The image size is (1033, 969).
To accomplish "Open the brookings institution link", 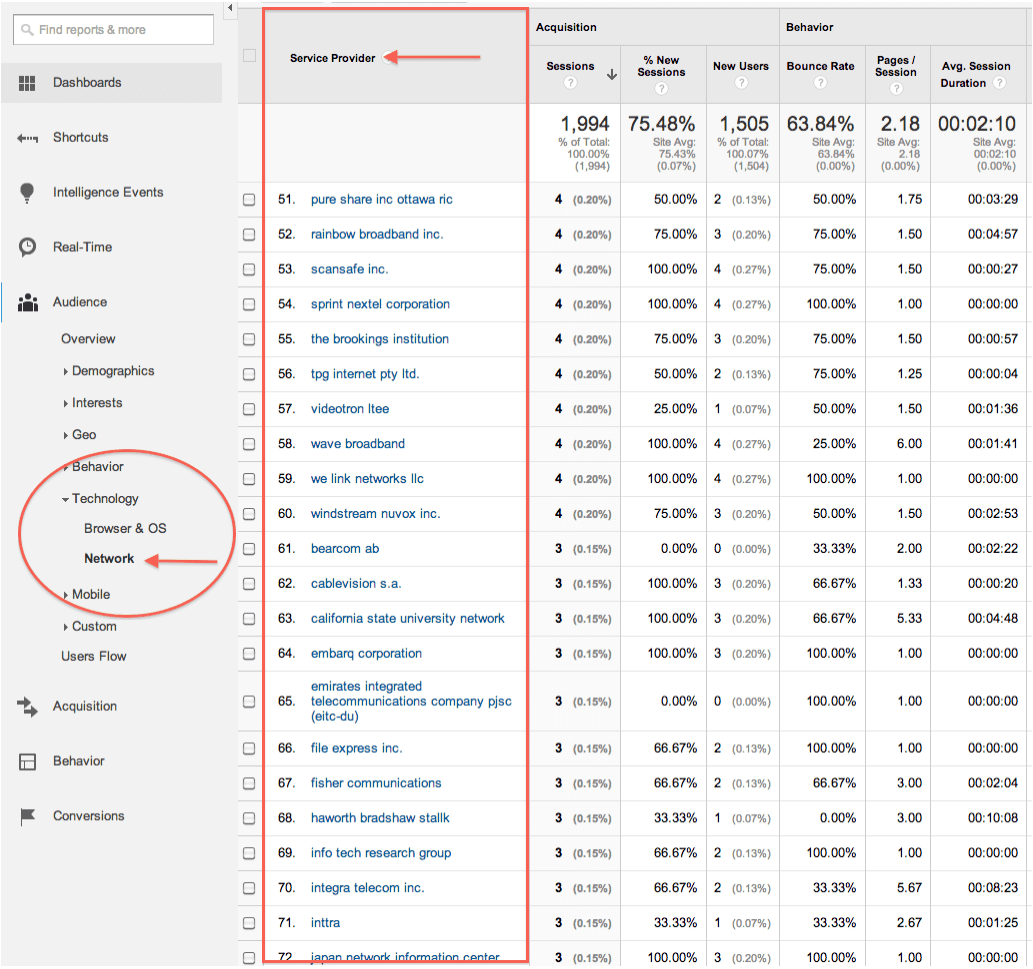I will pyautogui.click(x=379, y=339).
